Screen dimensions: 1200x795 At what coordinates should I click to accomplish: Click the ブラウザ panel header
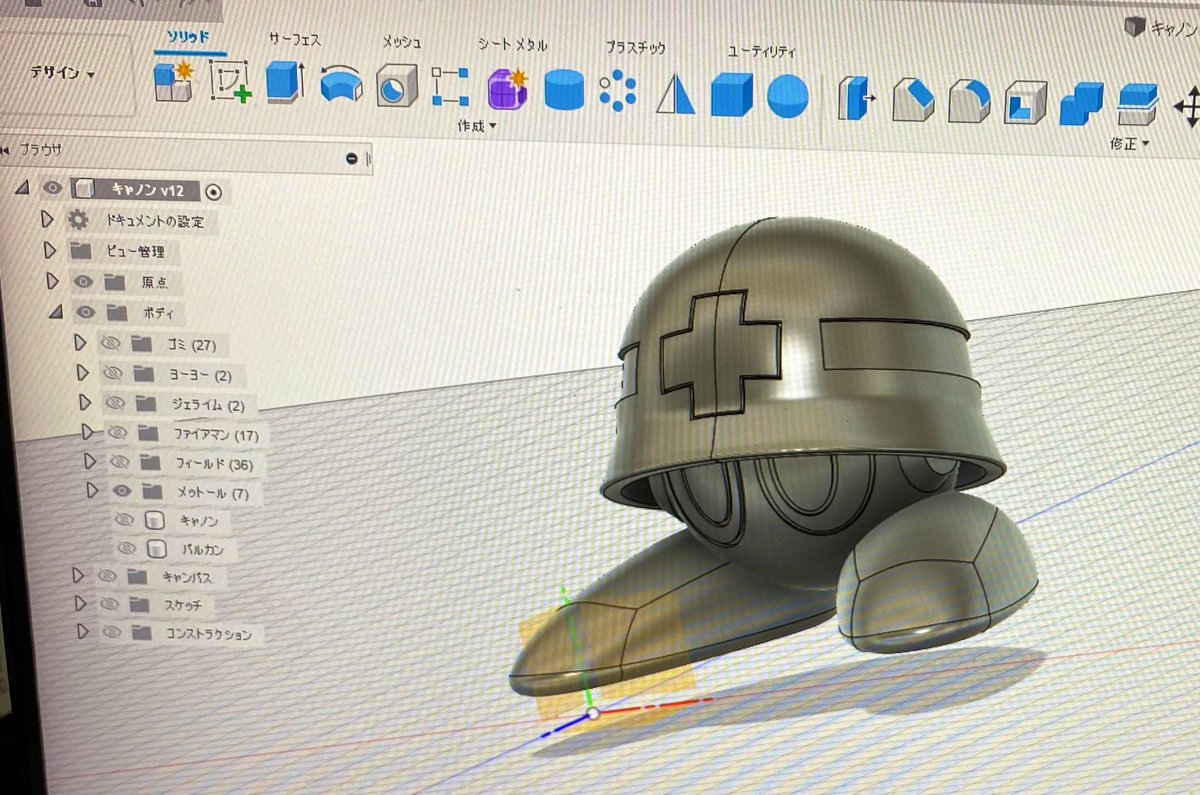[188, 155]
